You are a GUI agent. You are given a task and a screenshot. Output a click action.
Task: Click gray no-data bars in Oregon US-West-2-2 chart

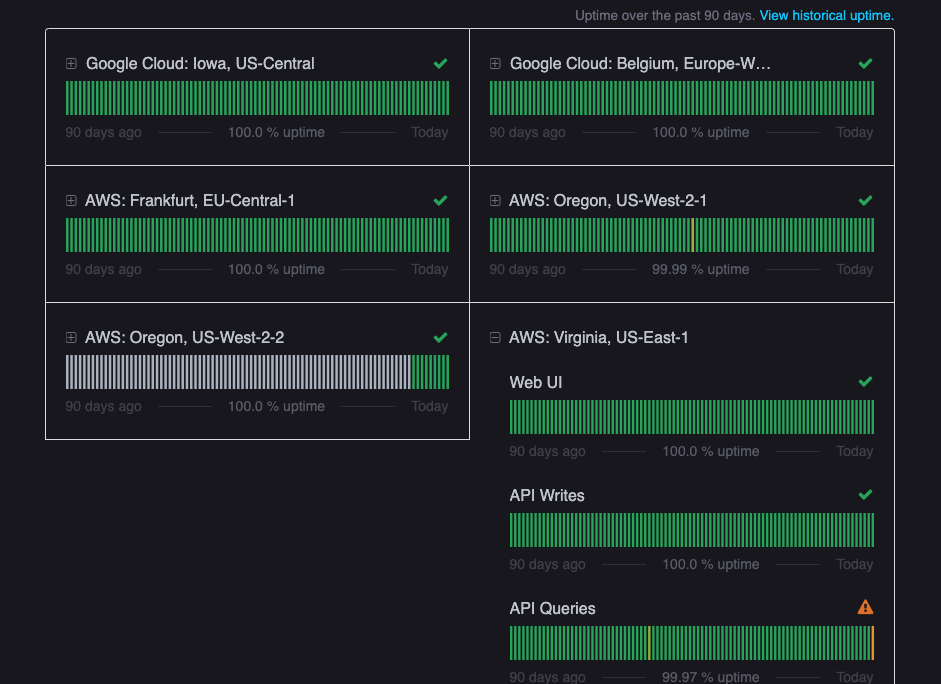(x=238, y=372)
